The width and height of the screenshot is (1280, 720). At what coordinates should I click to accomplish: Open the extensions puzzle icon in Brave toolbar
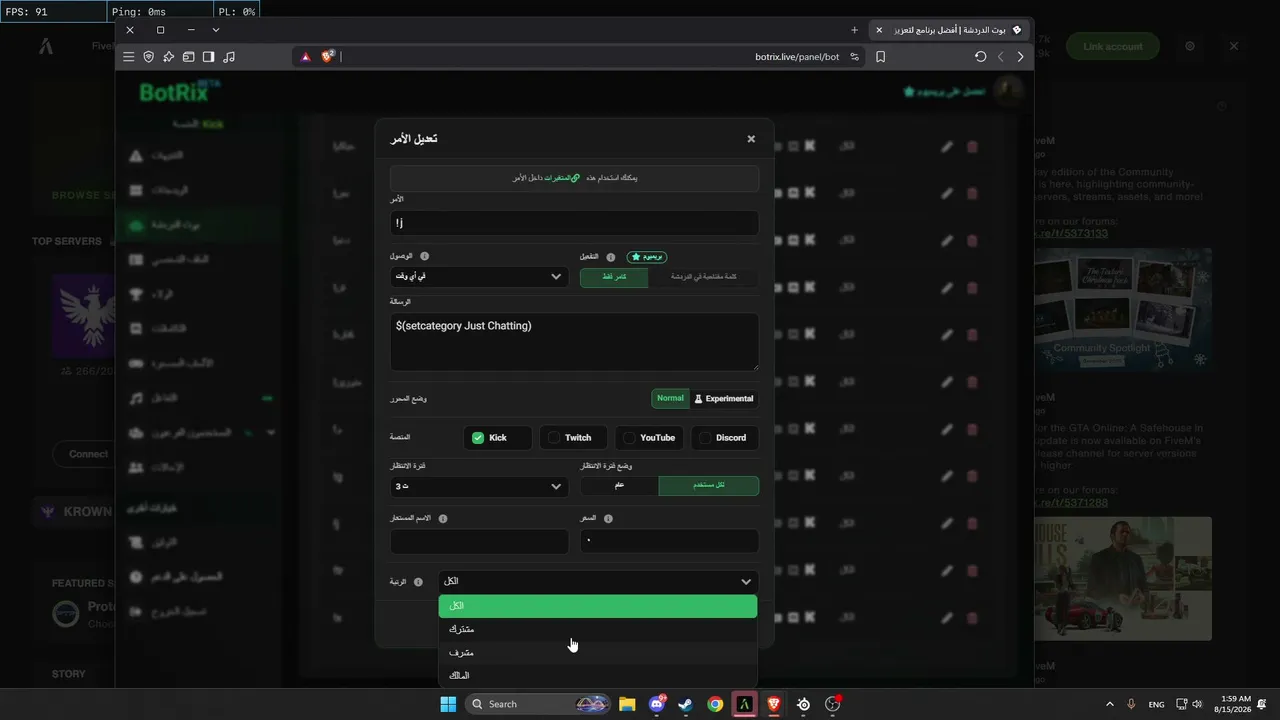point(169,57)
